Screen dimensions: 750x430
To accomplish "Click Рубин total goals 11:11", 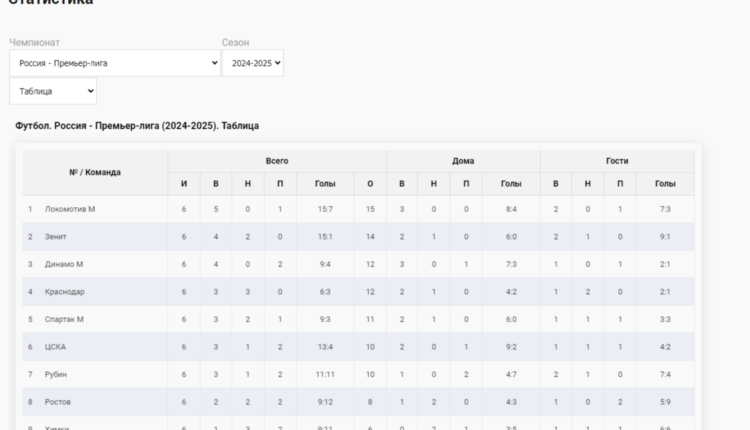I will click(325, 375).
